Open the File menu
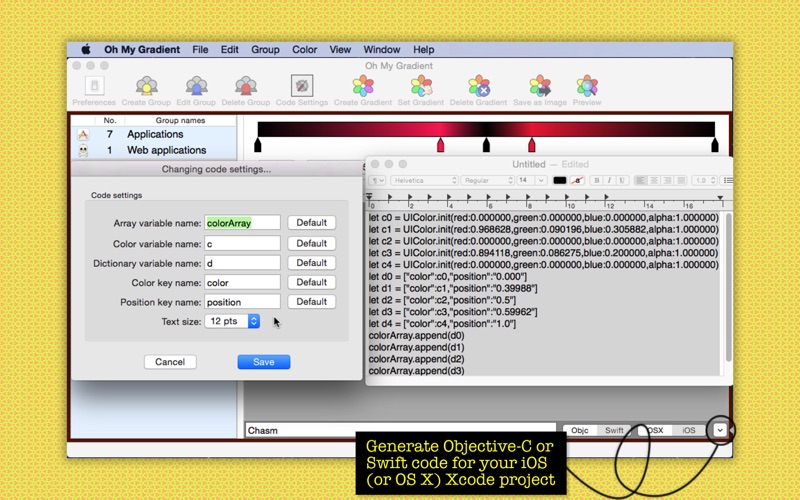The width and height of the screenshot is (800, 500). pyautogui.click(x=200, y=49)
